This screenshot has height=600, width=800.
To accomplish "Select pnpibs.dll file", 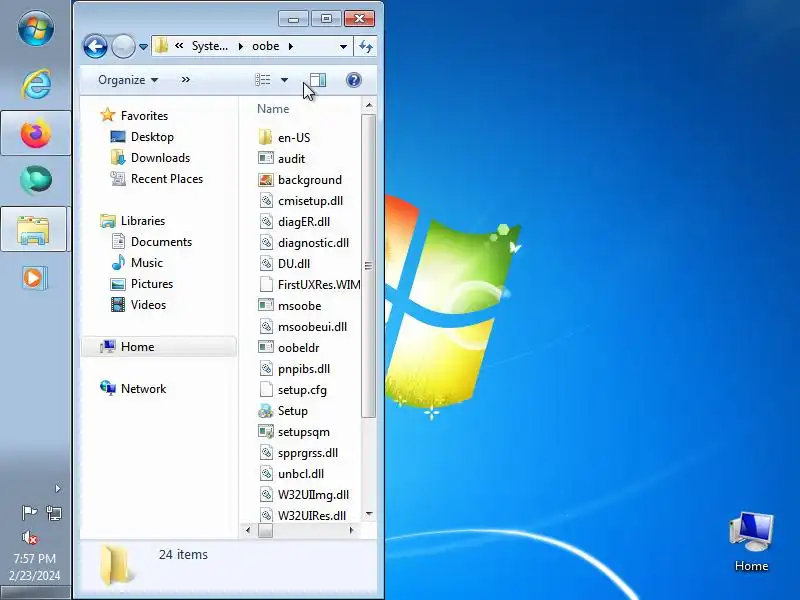I will tap(304, 368).
